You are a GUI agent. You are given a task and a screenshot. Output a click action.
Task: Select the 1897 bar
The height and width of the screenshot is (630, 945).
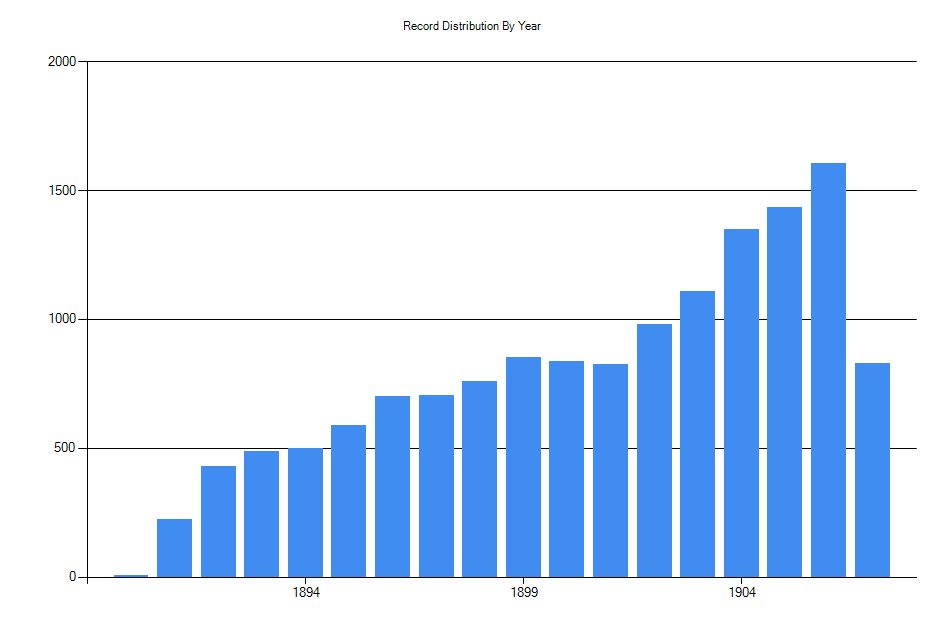click(x=436, y=486)
